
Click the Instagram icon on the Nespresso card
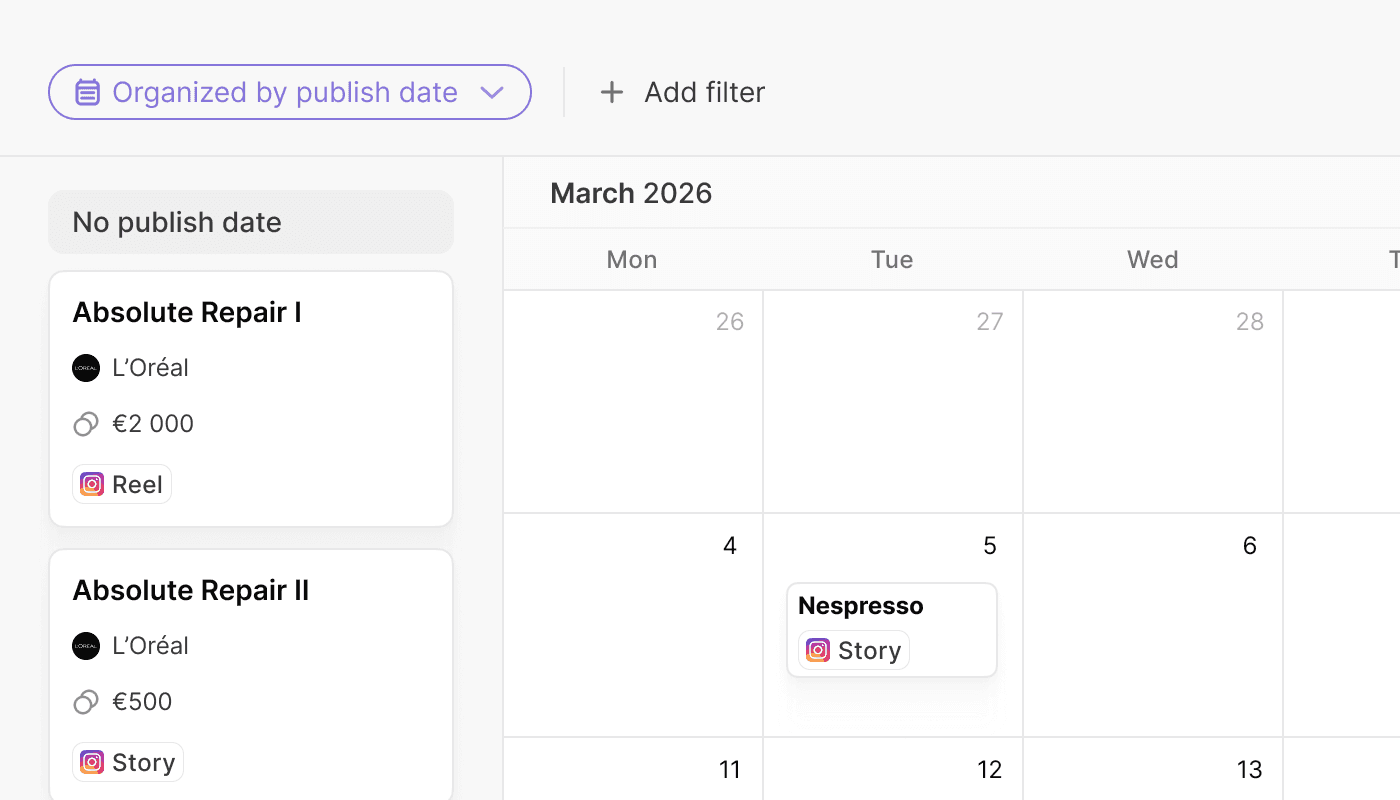pyautogui.click(x=818, y=650)
